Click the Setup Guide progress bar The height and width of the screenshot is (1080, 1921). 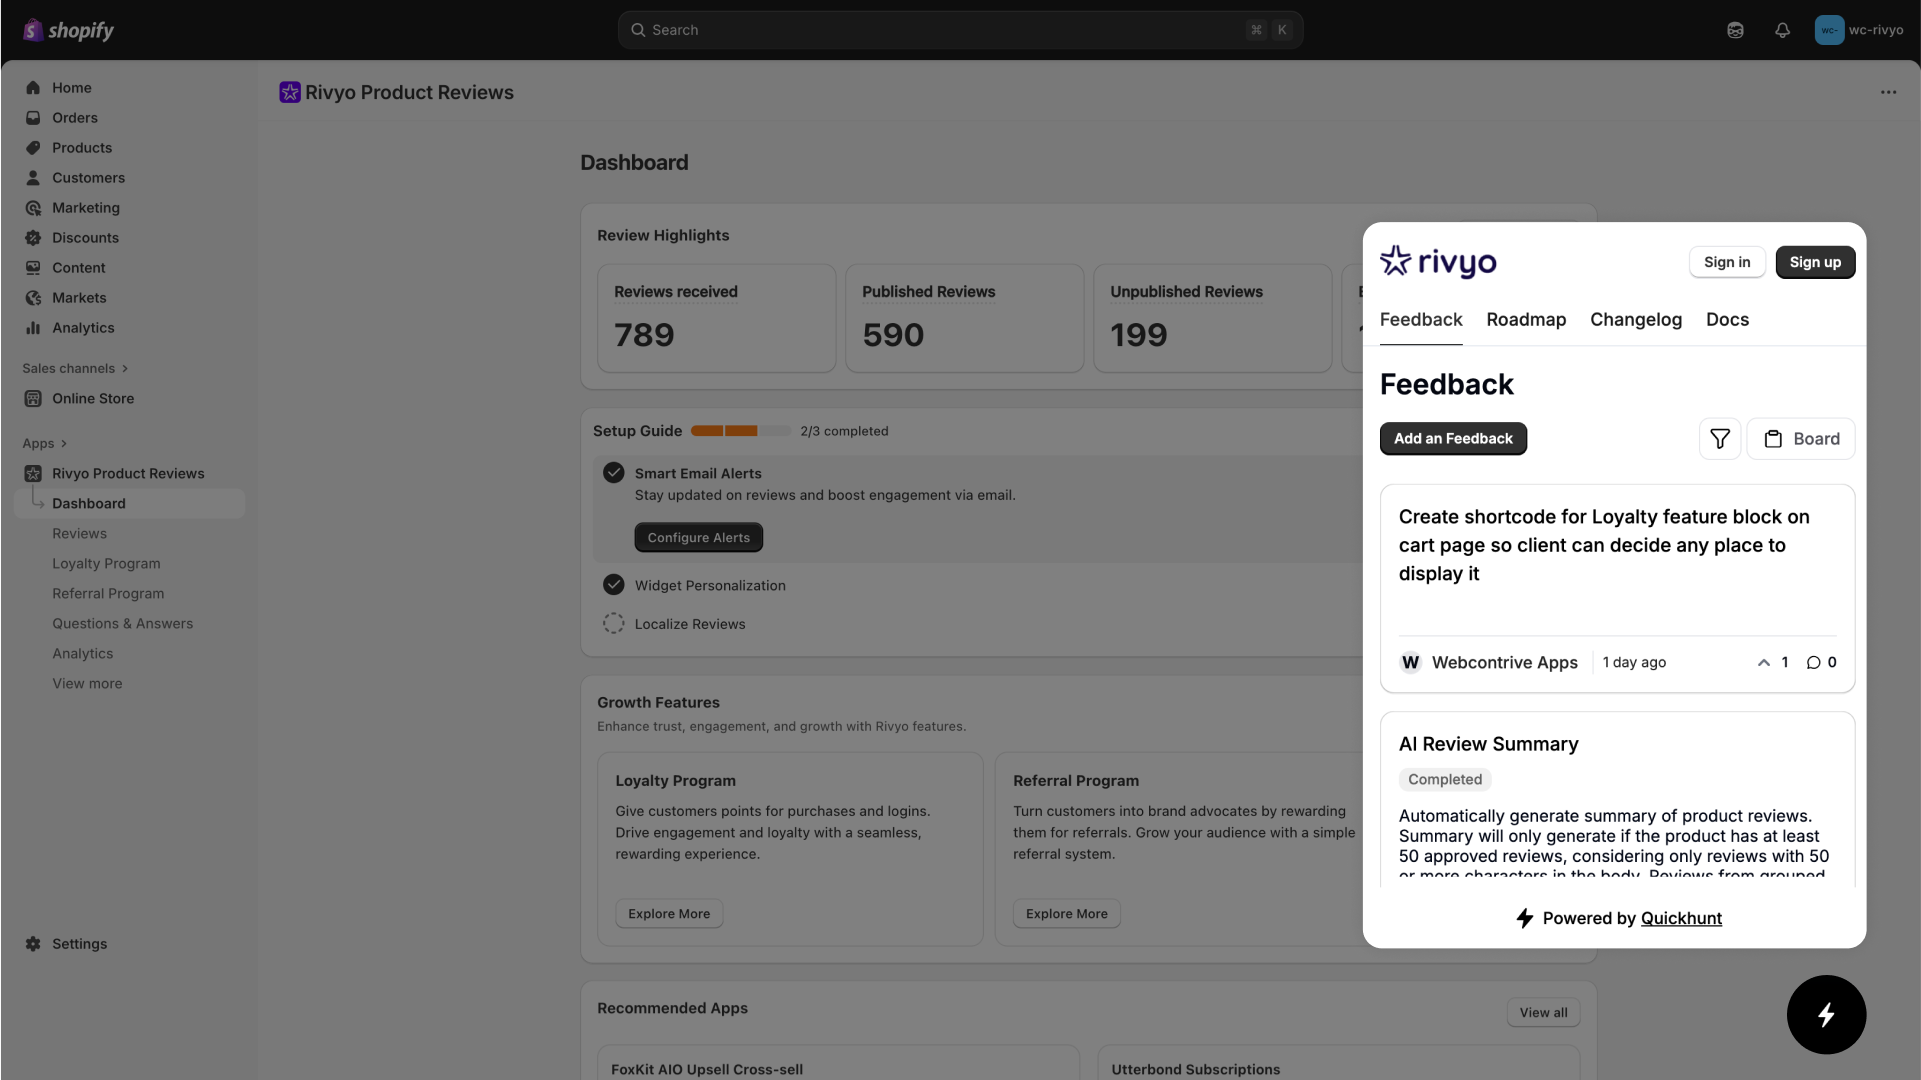(x=740, y=431)
